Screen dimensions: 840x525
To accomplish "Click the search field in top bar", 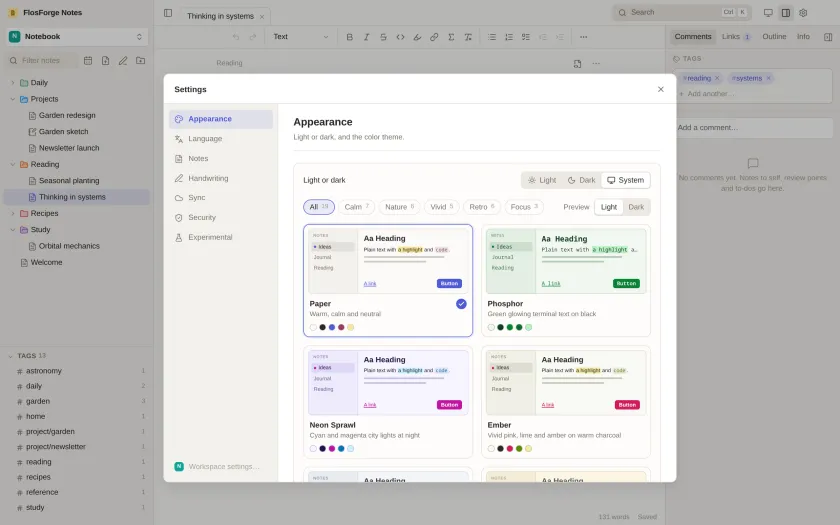I will coord(681,12).
